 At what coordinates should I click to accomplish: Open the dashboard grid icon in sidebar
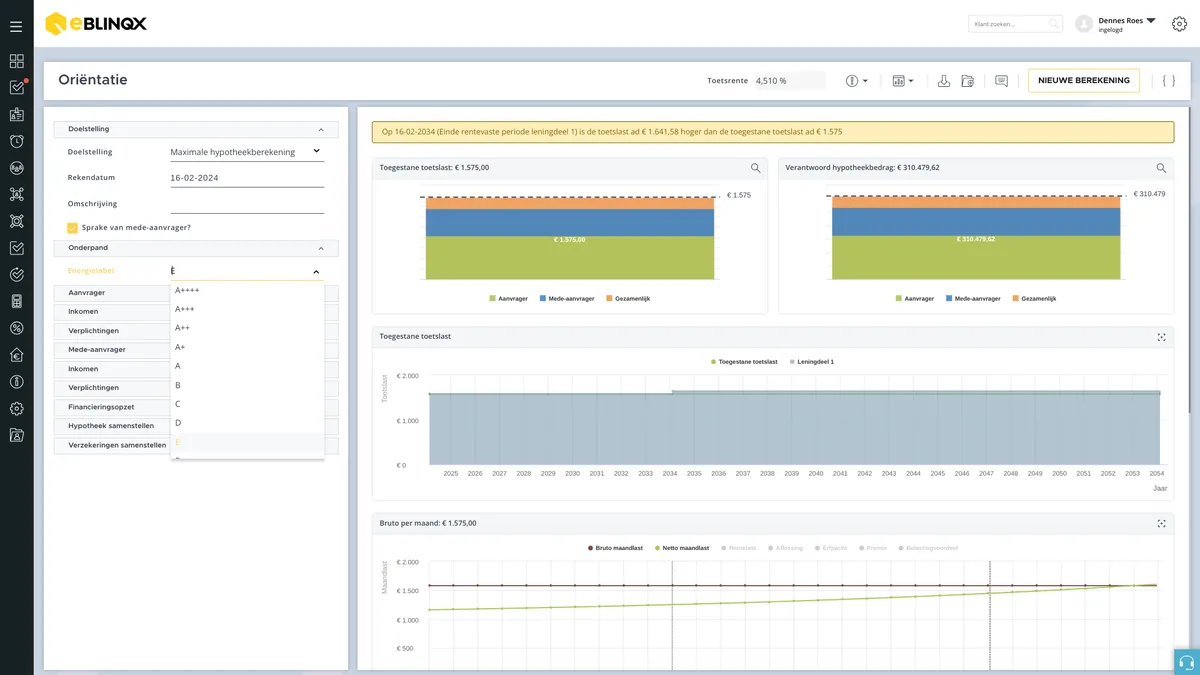pyautogui.click(x=16, y=61)
